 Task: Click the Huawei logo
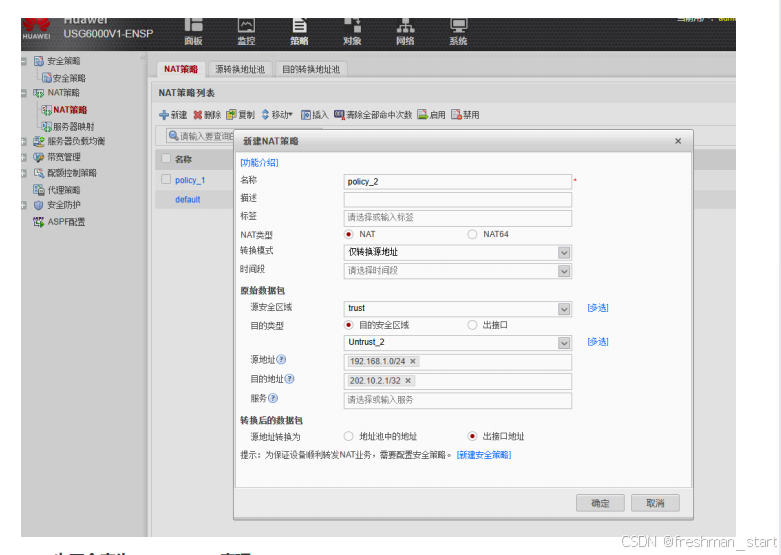(36, 28)
